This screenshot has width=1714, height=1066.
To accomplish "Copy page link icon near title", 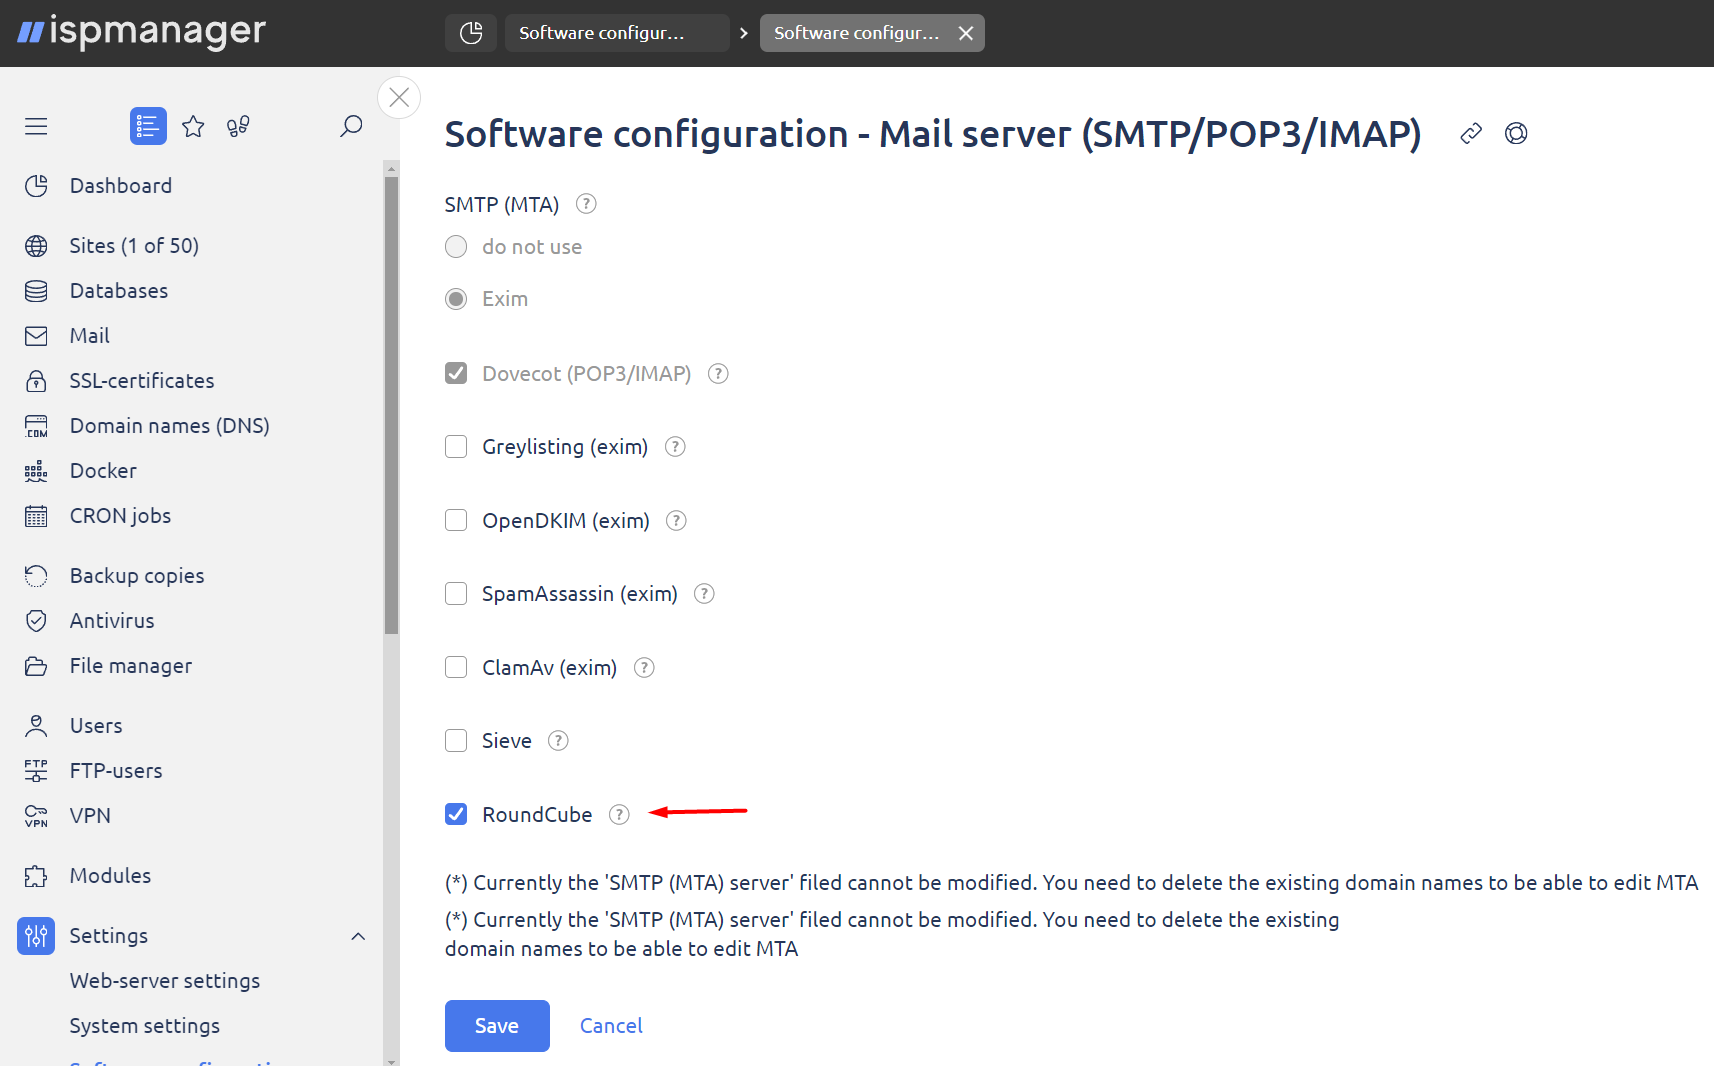I will [x=1471, y=133].
